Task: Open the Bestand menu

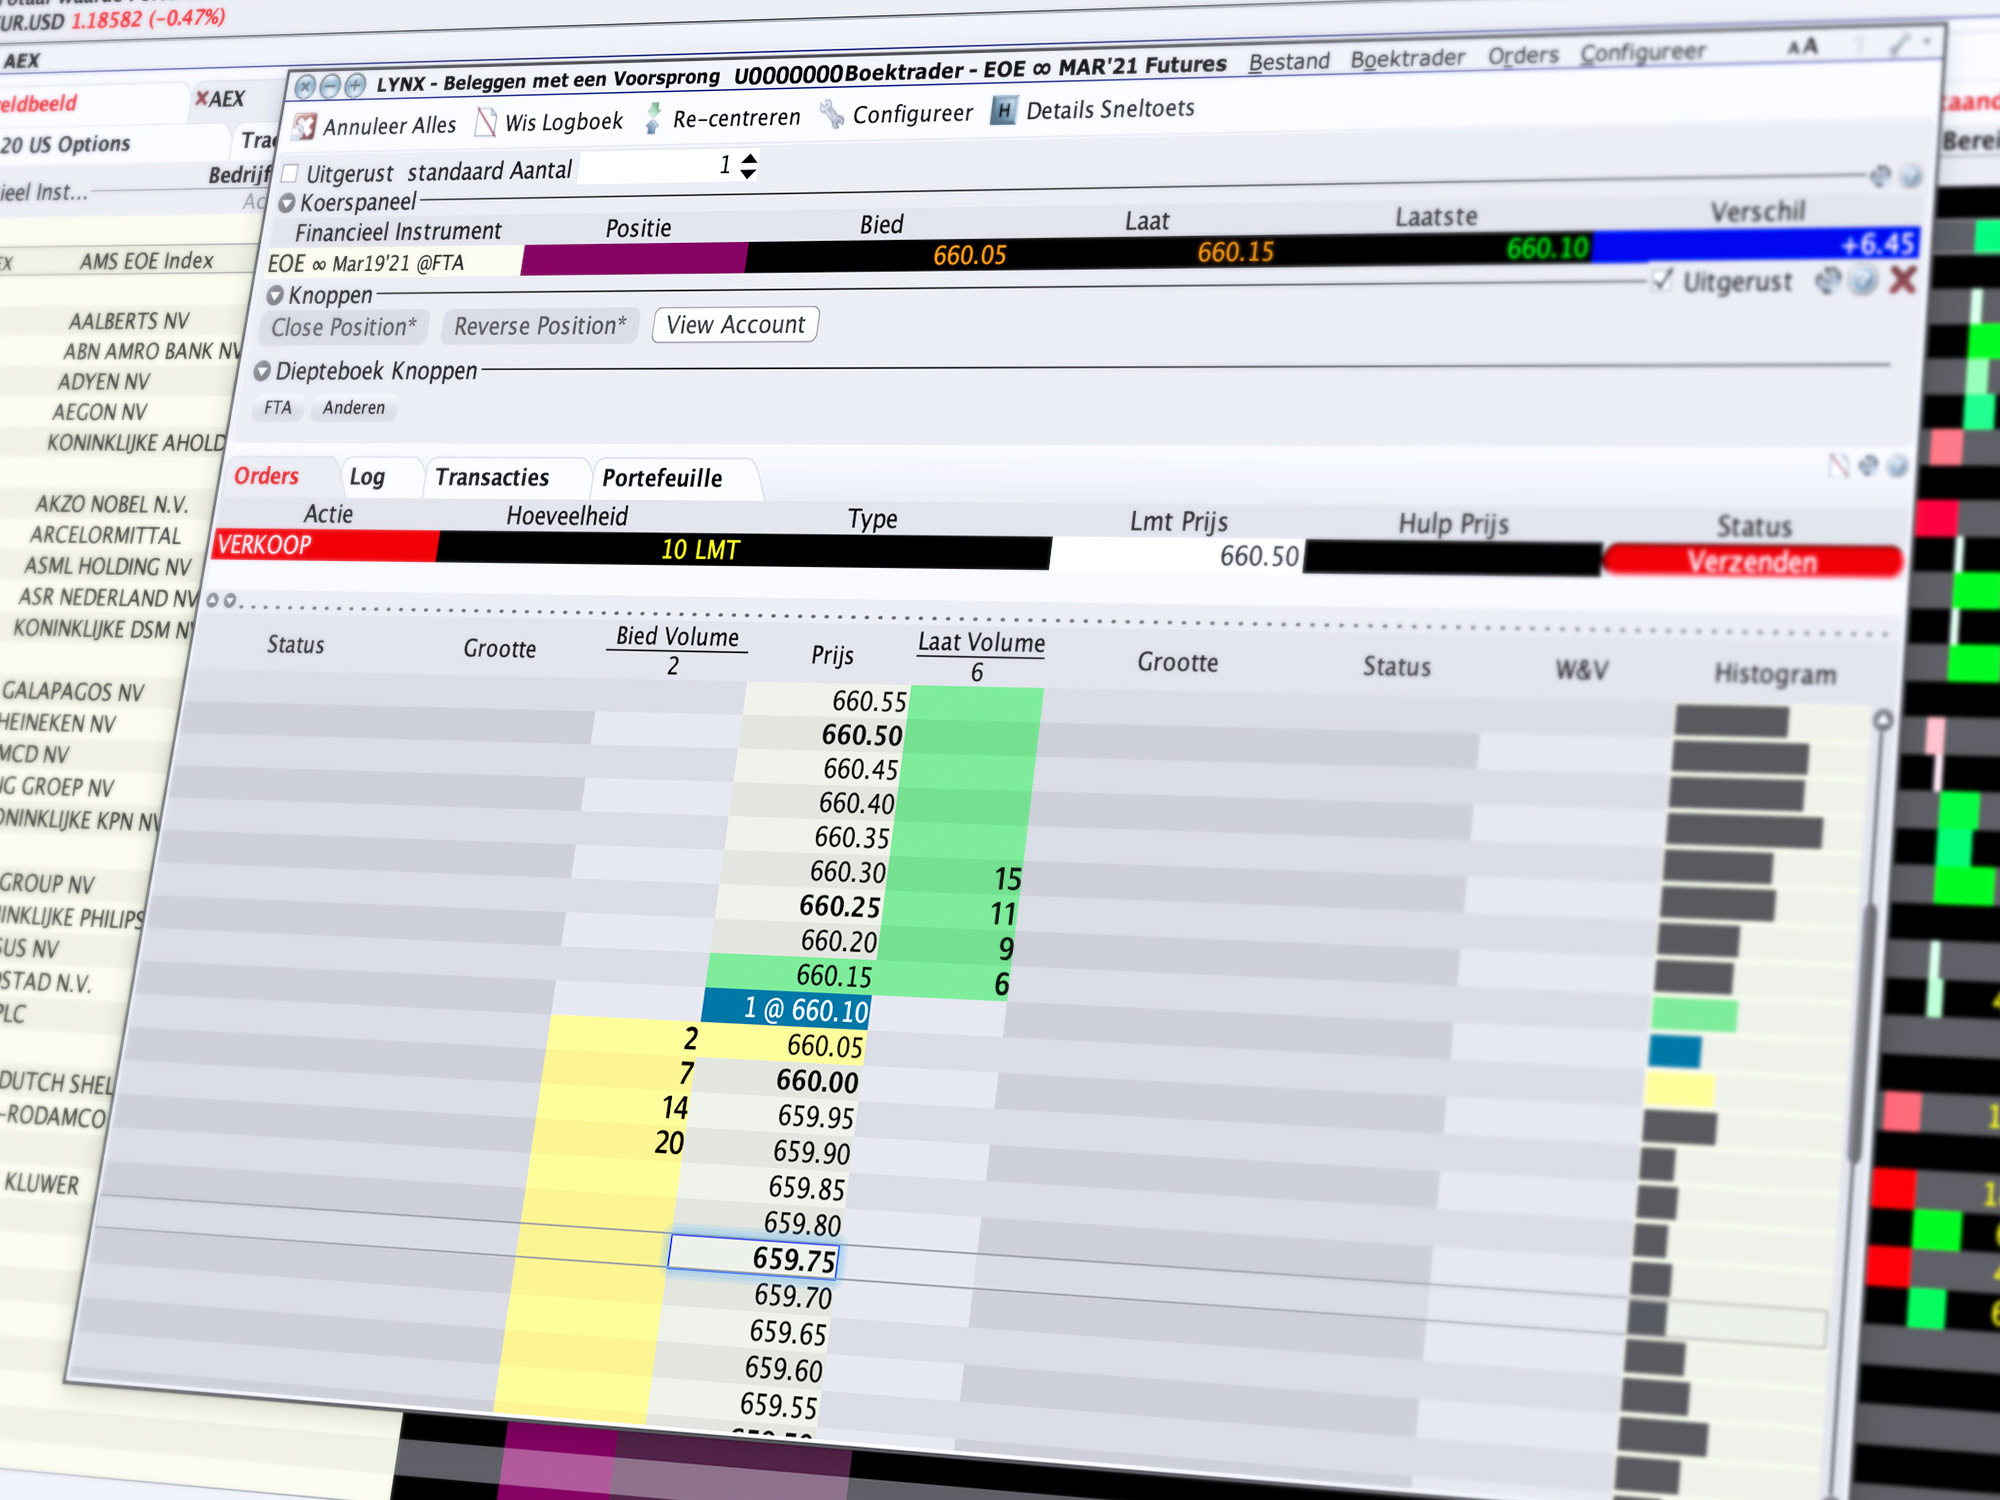Action: pyautogui.click(x=1289, y=62)
